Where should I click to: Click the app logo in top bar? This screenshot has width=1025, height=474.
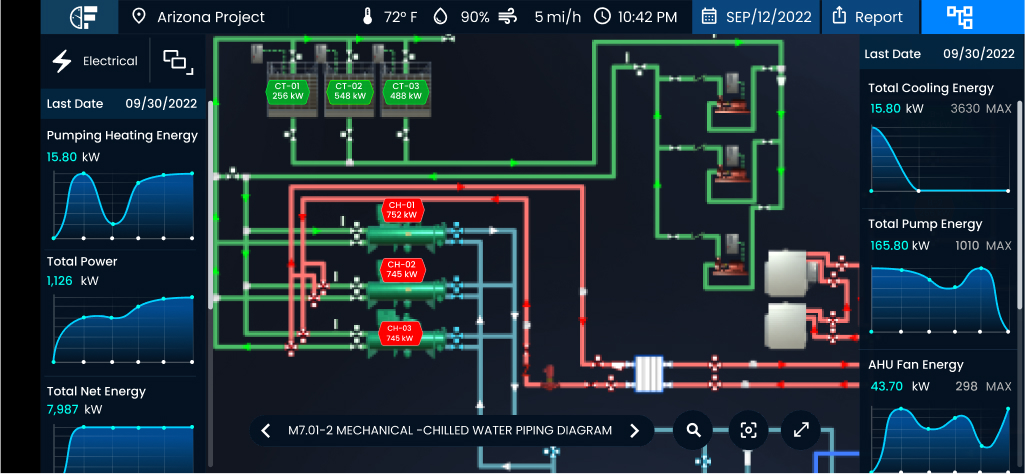point(82,17)
